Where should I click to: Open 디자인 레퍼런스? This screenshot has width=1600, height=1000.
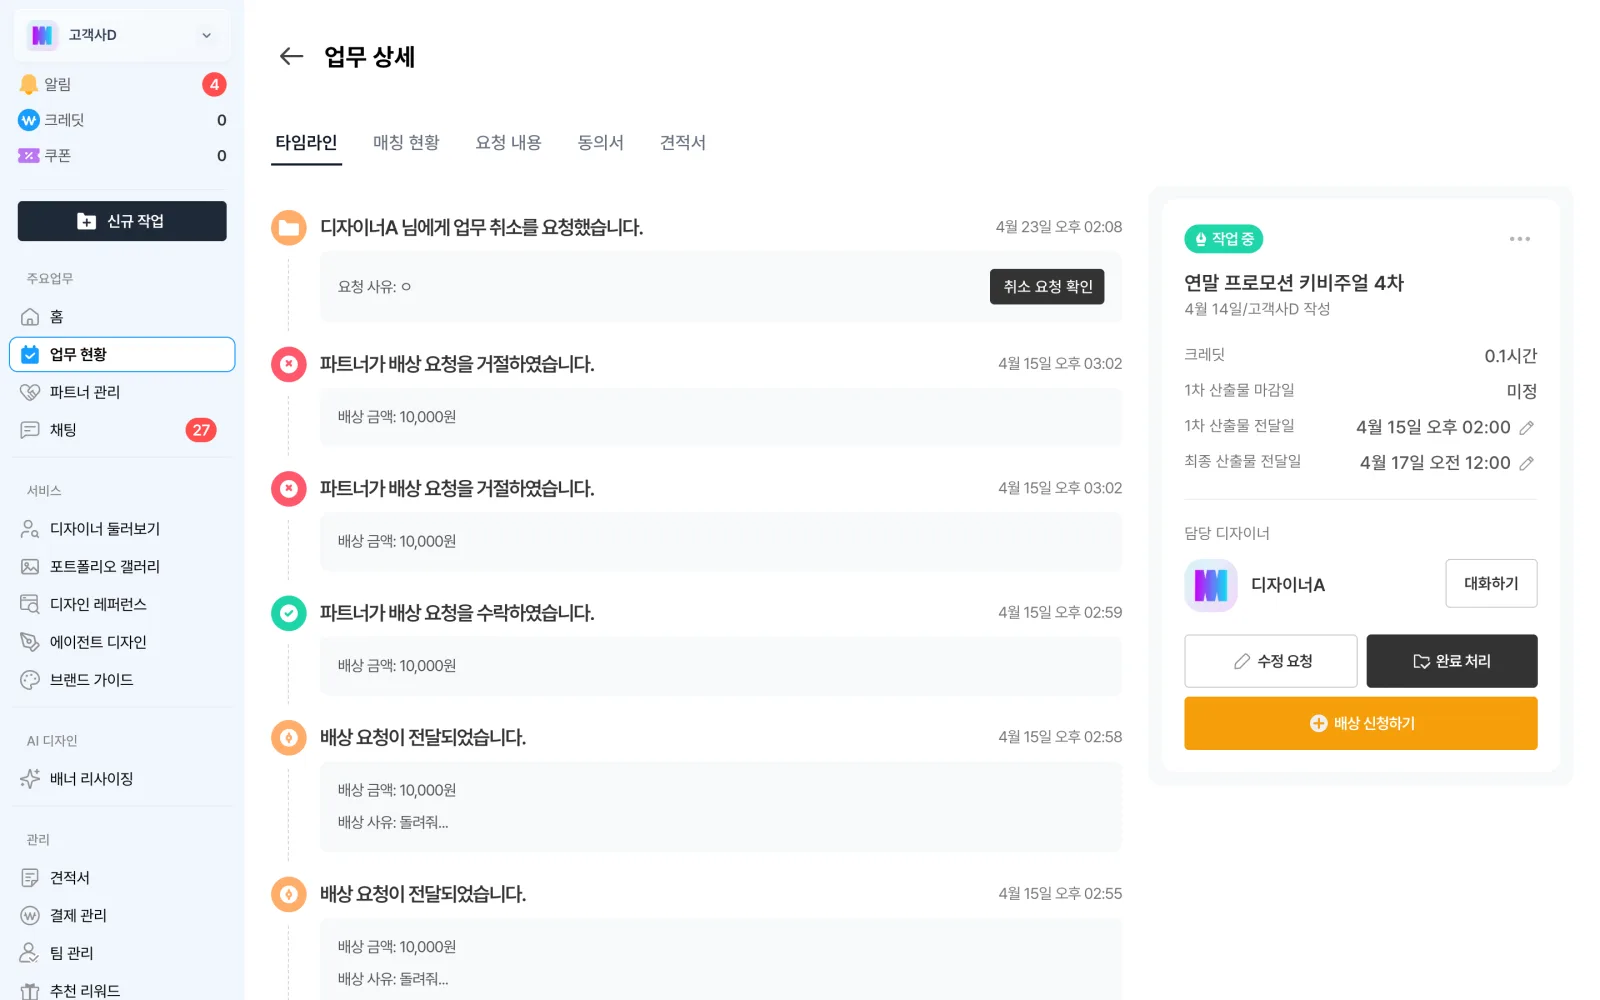pos(122,605)
